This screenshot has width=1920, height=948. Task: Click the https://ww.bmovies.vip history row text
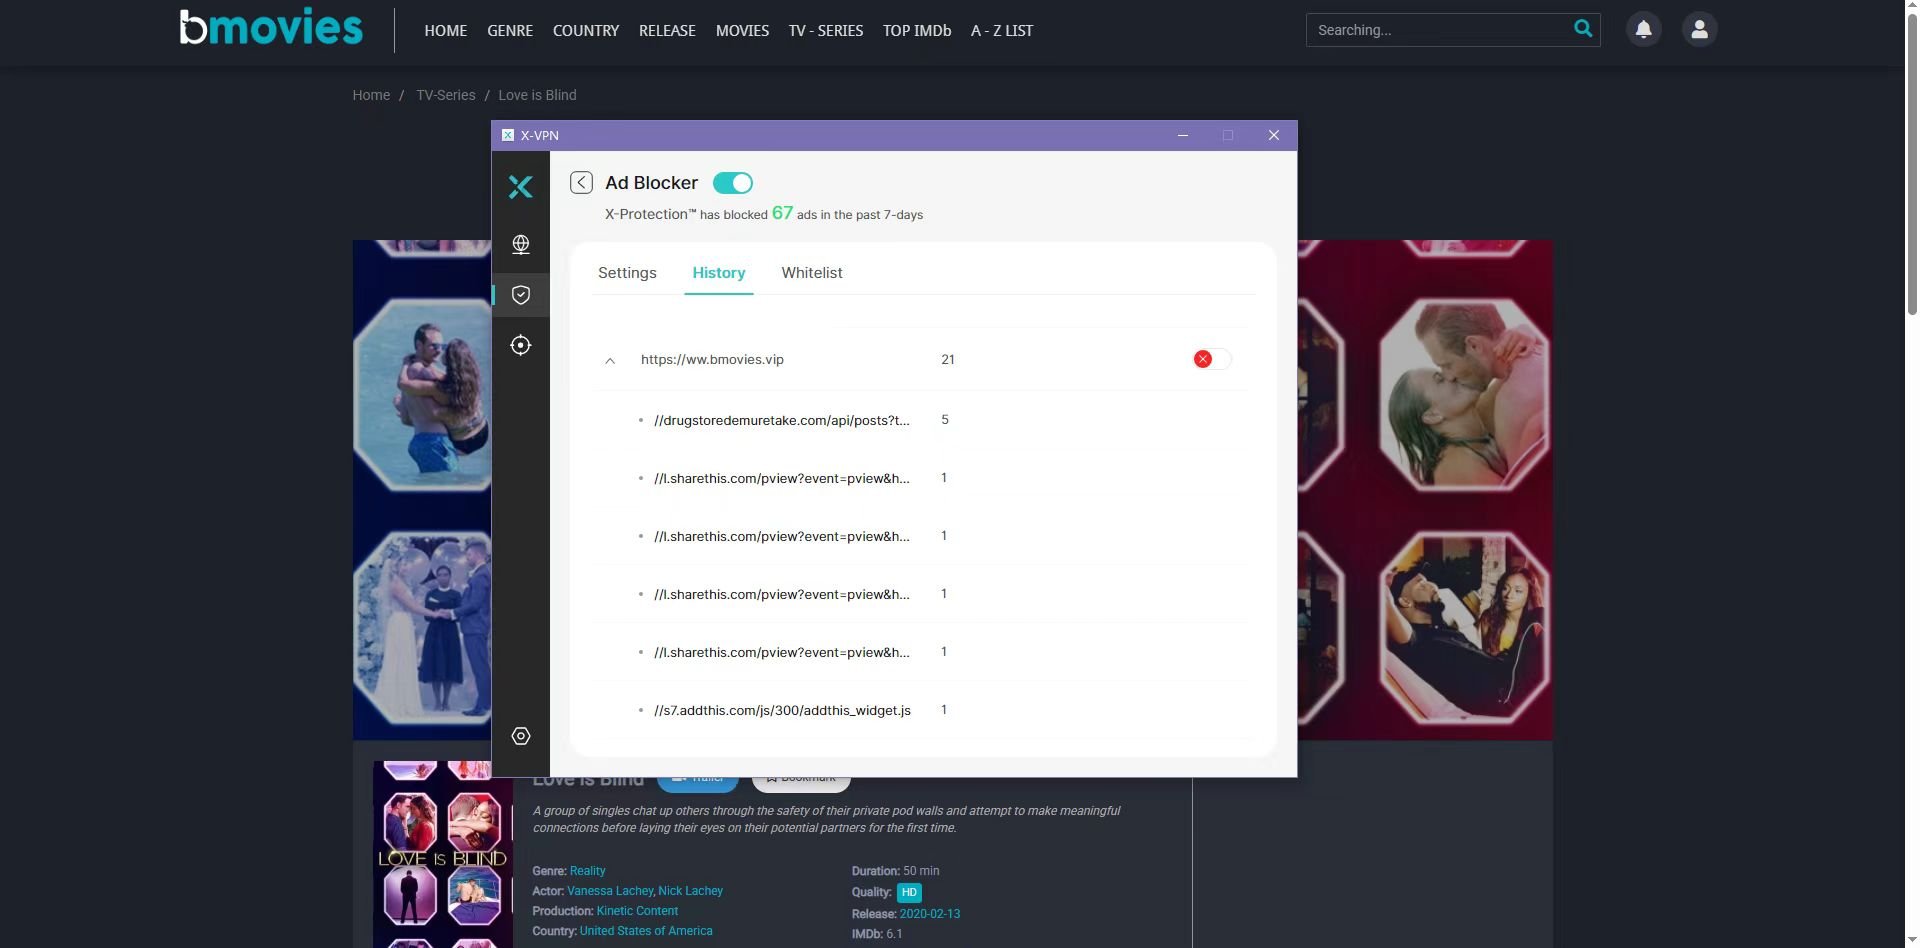pyautogui.click(x=712, y=359)
